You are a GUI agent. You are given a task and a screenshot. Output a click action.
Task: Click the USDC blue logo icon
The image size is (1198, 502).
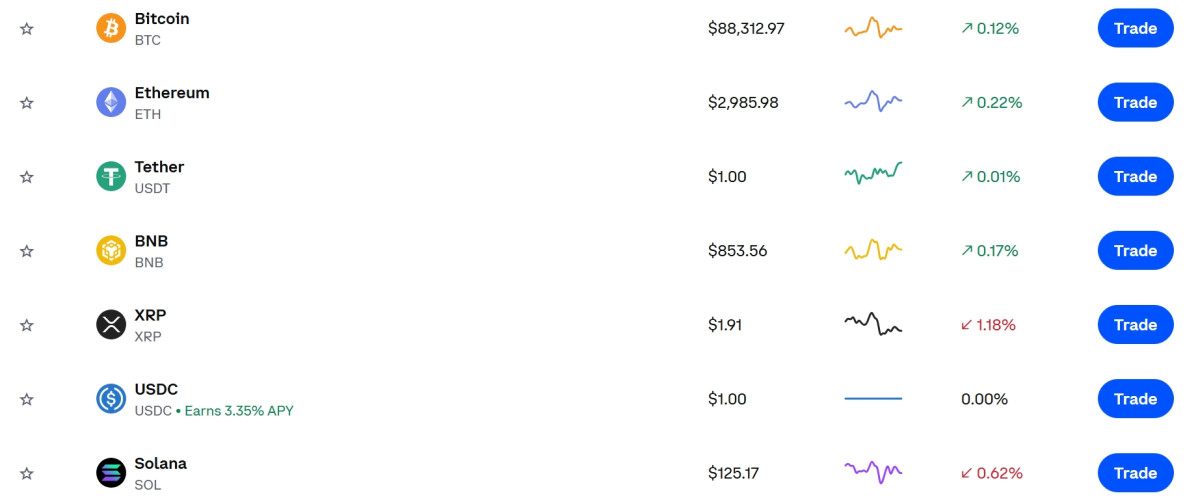click(111, 399)
